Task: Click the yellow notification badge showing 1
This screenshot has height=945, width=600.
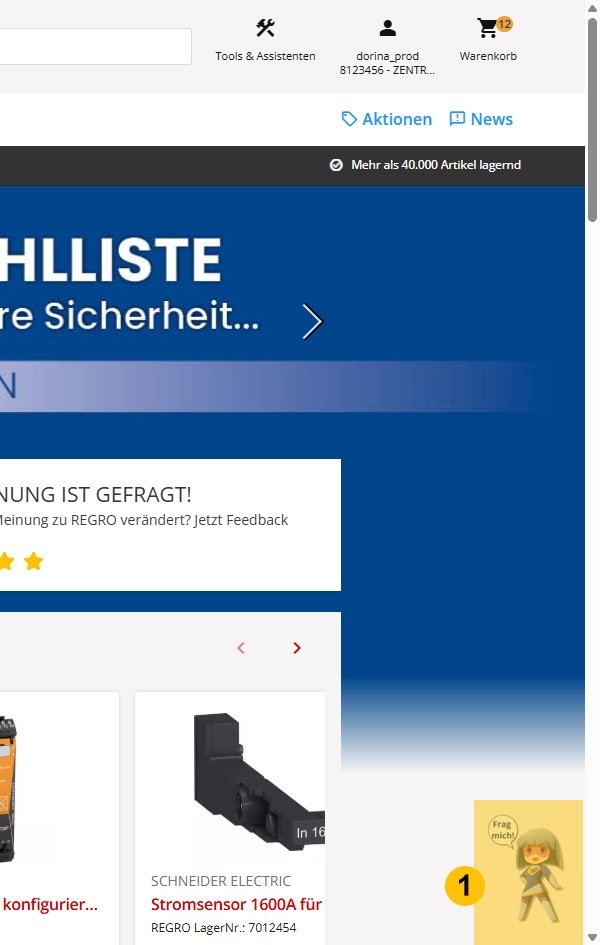Action: pos(464,885)
